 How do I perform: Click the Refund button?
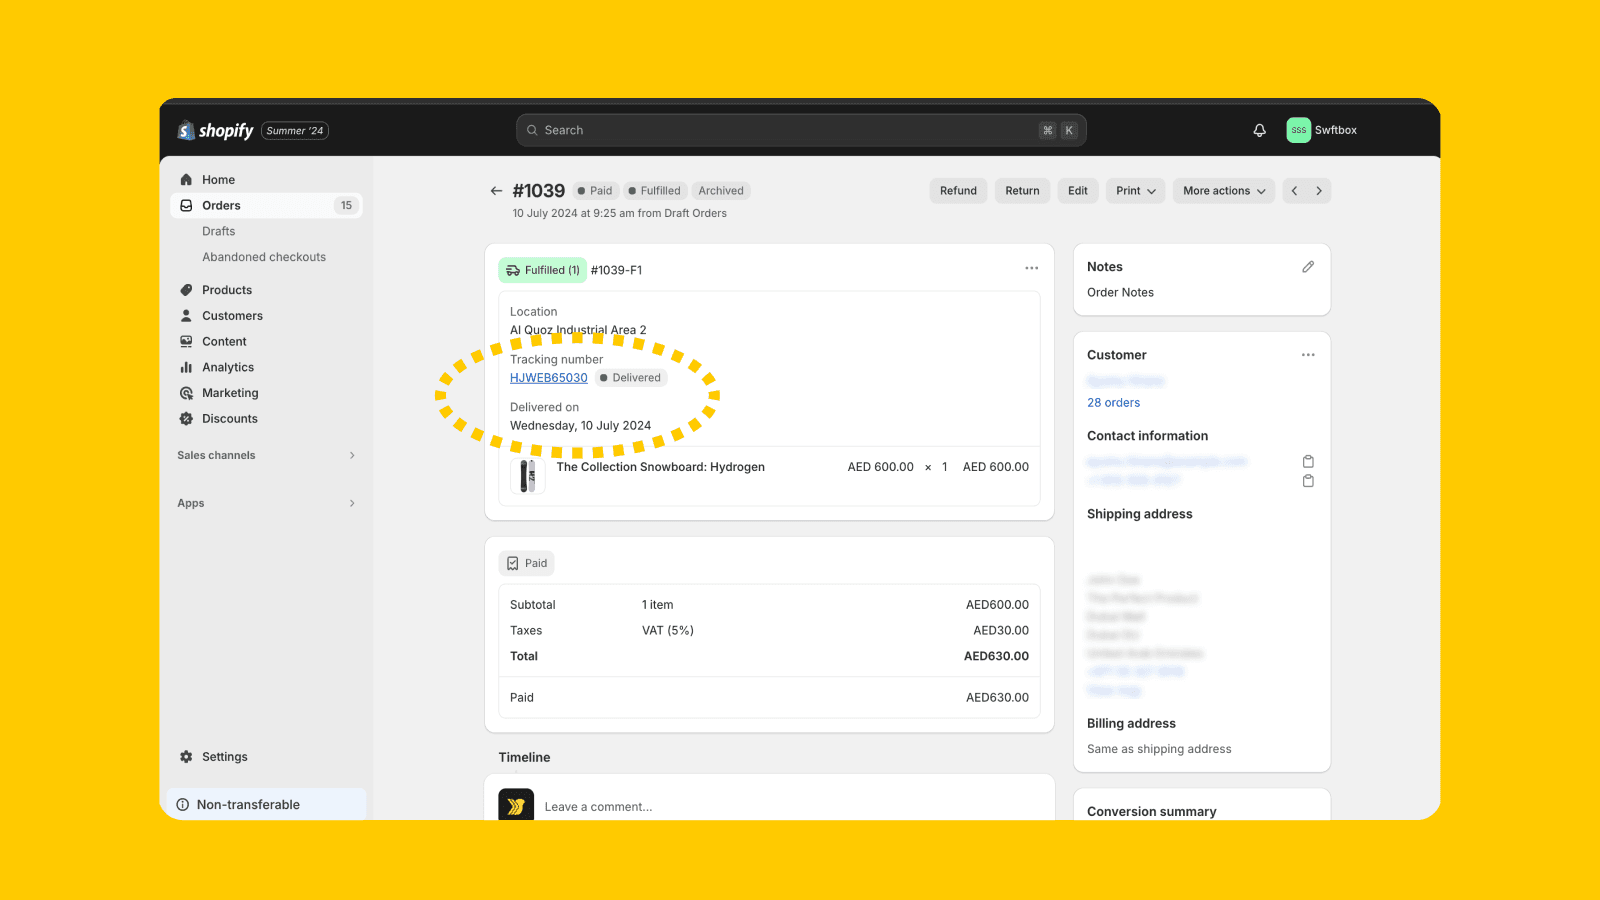(x=957, y=190)
